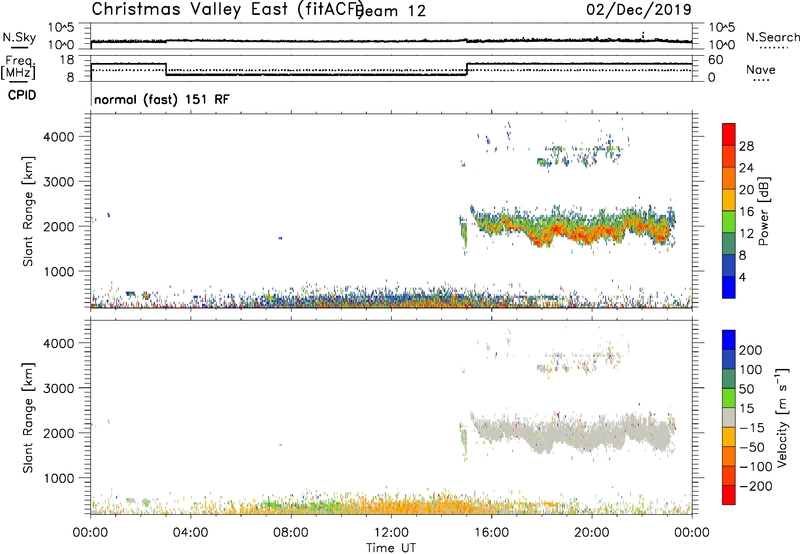Click the 'Beam 12' label
Viewport: 800px width, 554px height.
[x=392, y=11]
